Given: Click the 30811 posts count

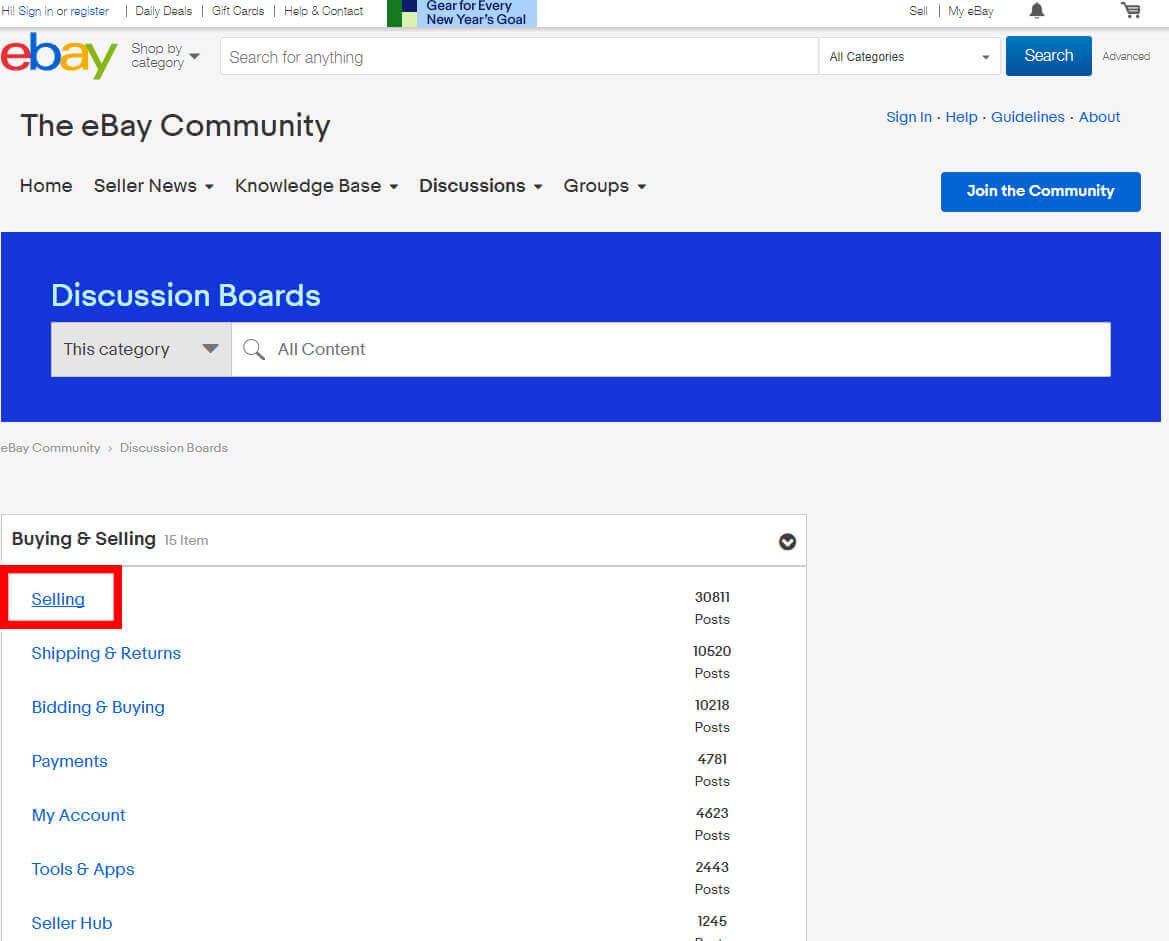Looking at the screenshot, I should 712,597.
